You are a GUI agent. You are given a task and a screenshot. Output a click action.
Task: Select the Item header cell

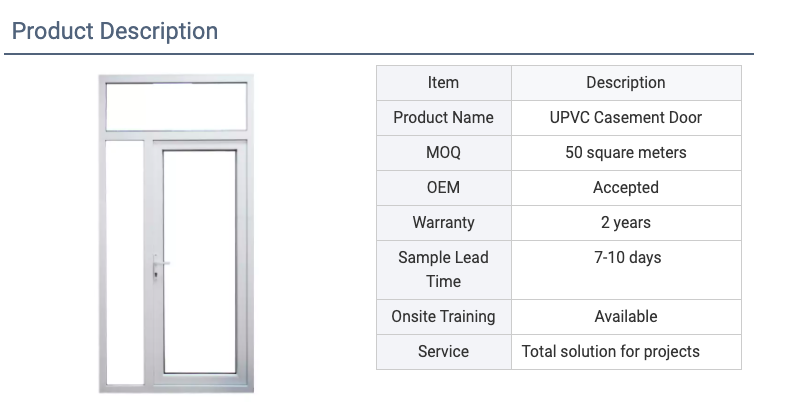443,82
